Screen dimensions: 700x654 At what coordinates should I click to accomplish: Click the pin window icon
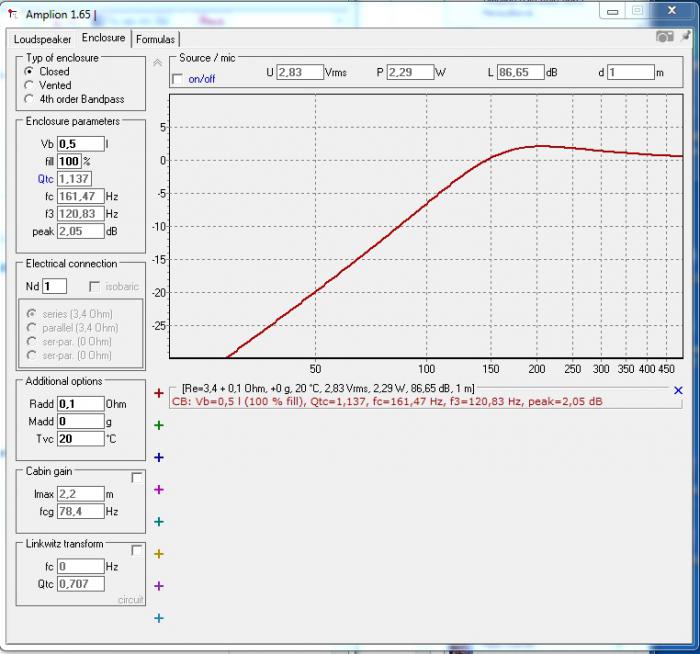tap(685, 36)
